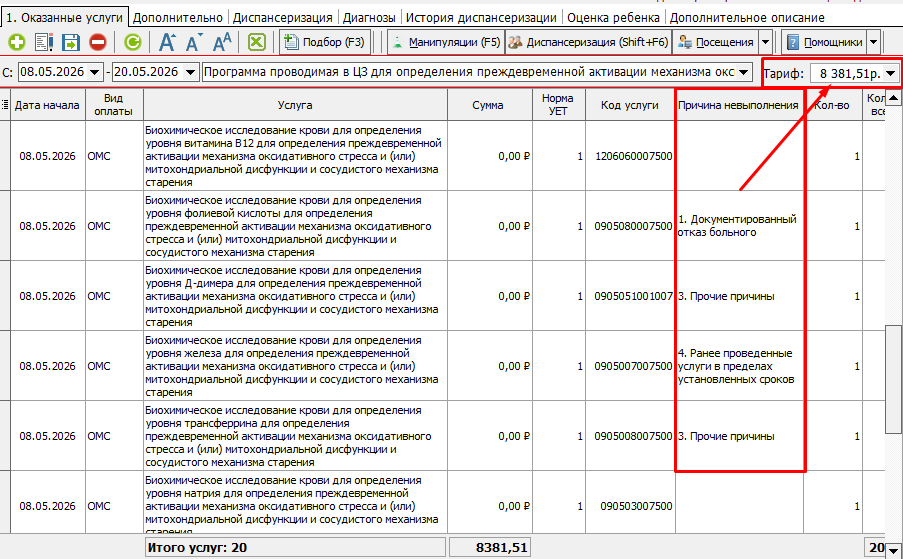The image size is (903, 559).
Task: Click the start date field 08.05.2026
Action: click(x=53, y=72)
